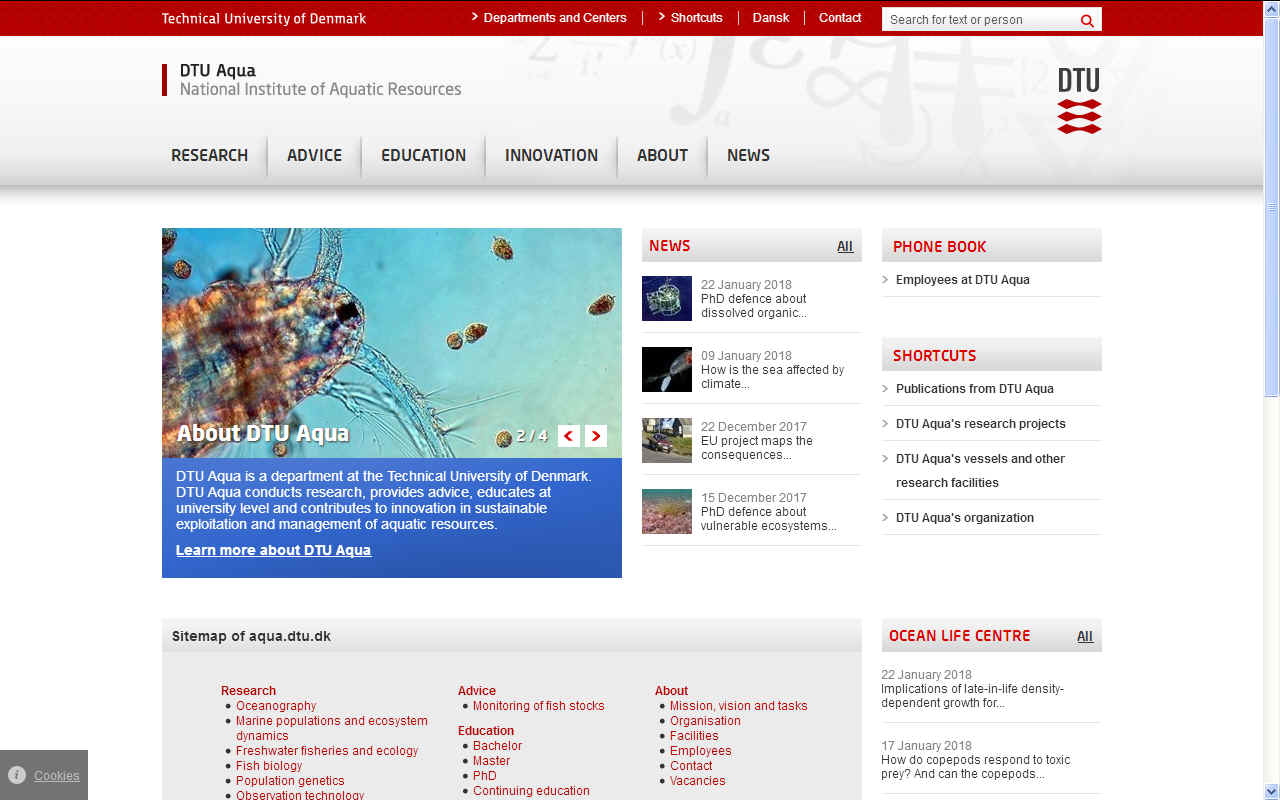Open Publications from DTU Aqua

pos(975,389)
